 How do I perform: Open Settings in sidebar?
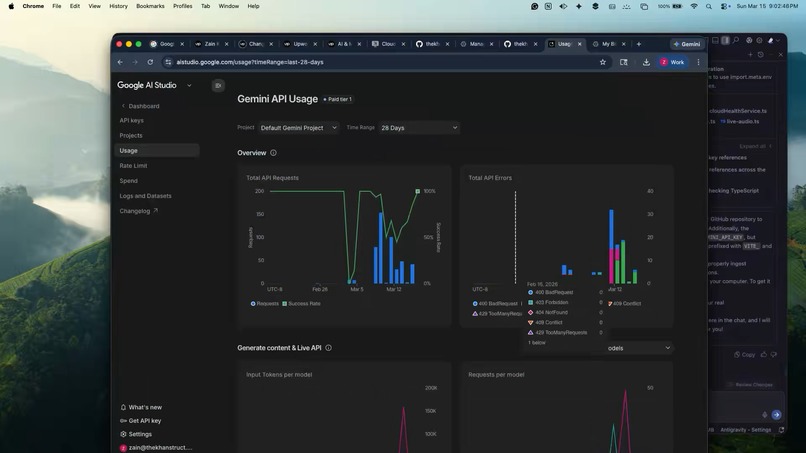coord(136,434)
